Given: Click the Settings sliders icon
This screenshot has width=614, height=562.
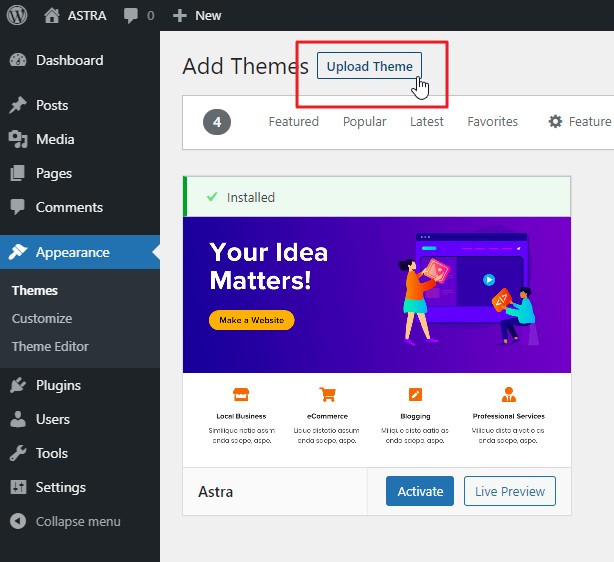Looking at the screenshot, I should pos(18,487).
